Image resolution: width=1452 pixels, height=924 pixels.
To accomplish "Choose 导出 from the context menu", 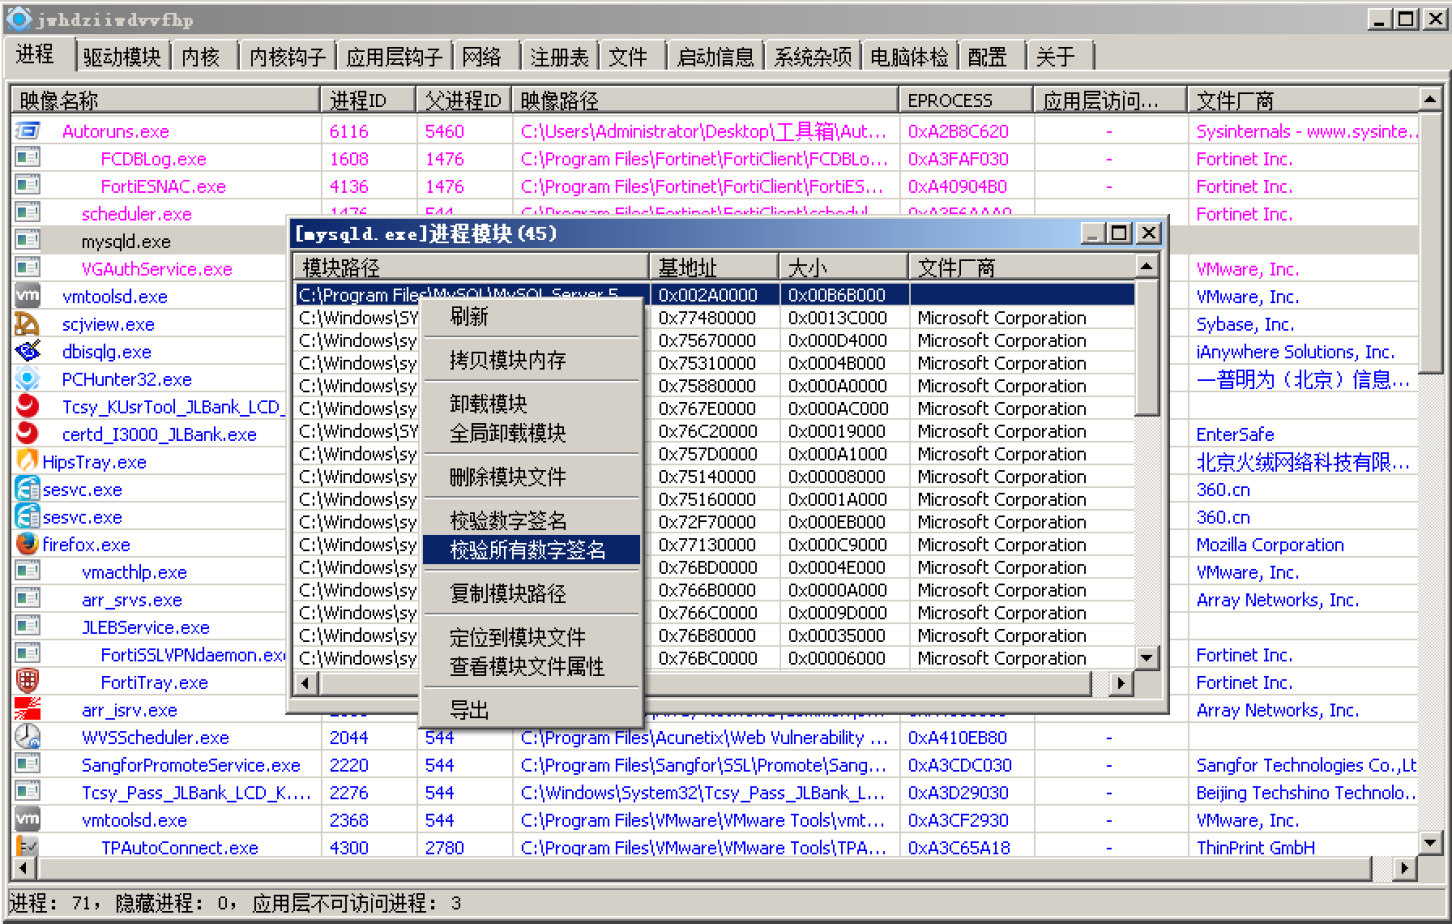I will click(x=531, y=710).
